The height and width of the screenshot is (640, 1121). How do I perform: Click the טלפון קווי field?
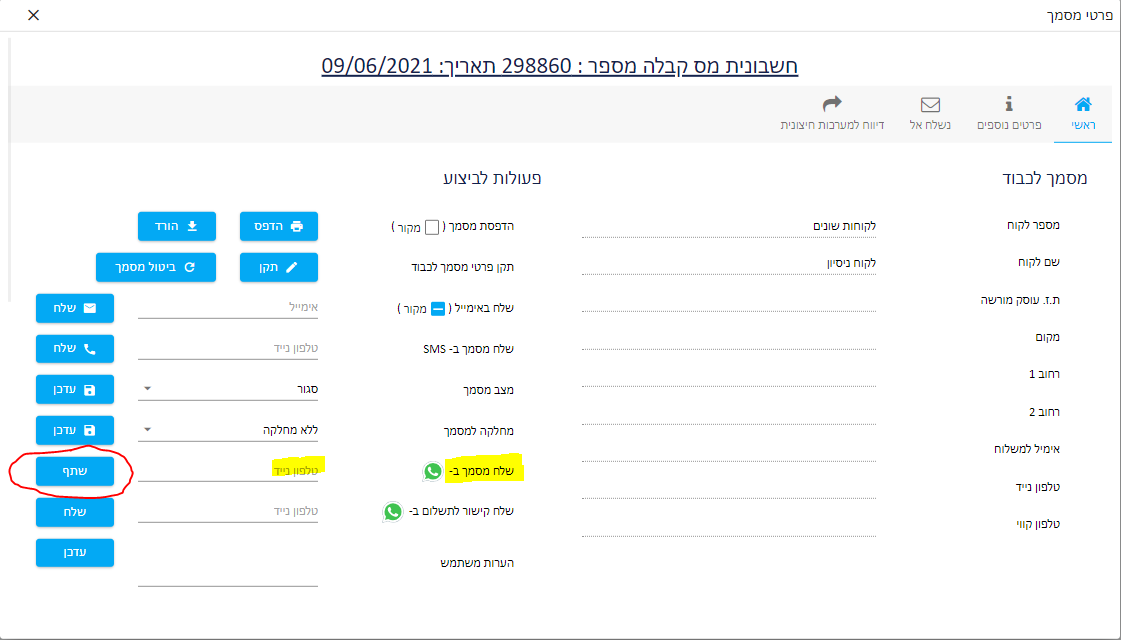click(729, 525)
